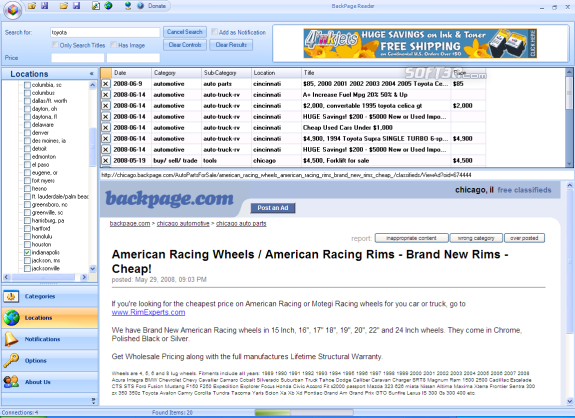Open the BackPage Reader application orb menu
575x418 pixels.
[13, 10]
